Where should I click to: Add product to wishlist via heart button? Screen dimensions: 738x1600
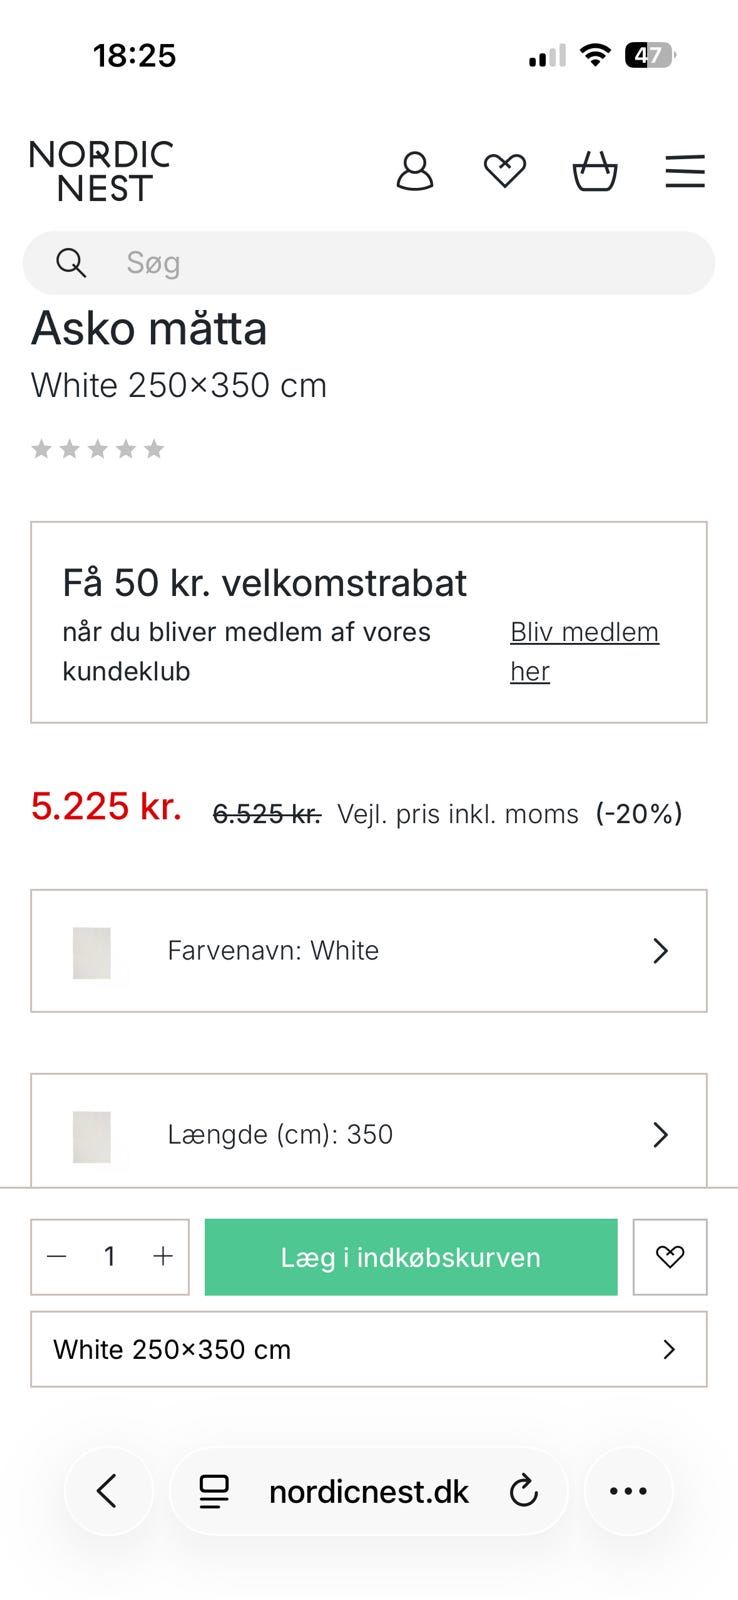coord(670,1257)
